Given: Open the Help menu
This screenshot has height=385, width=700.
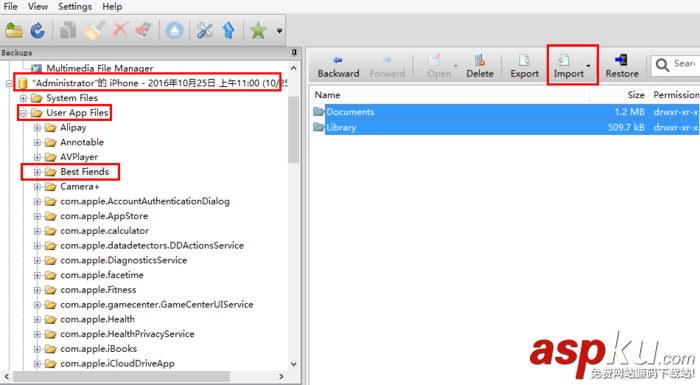Looking at the screenshot, I should tap(112, 7).
